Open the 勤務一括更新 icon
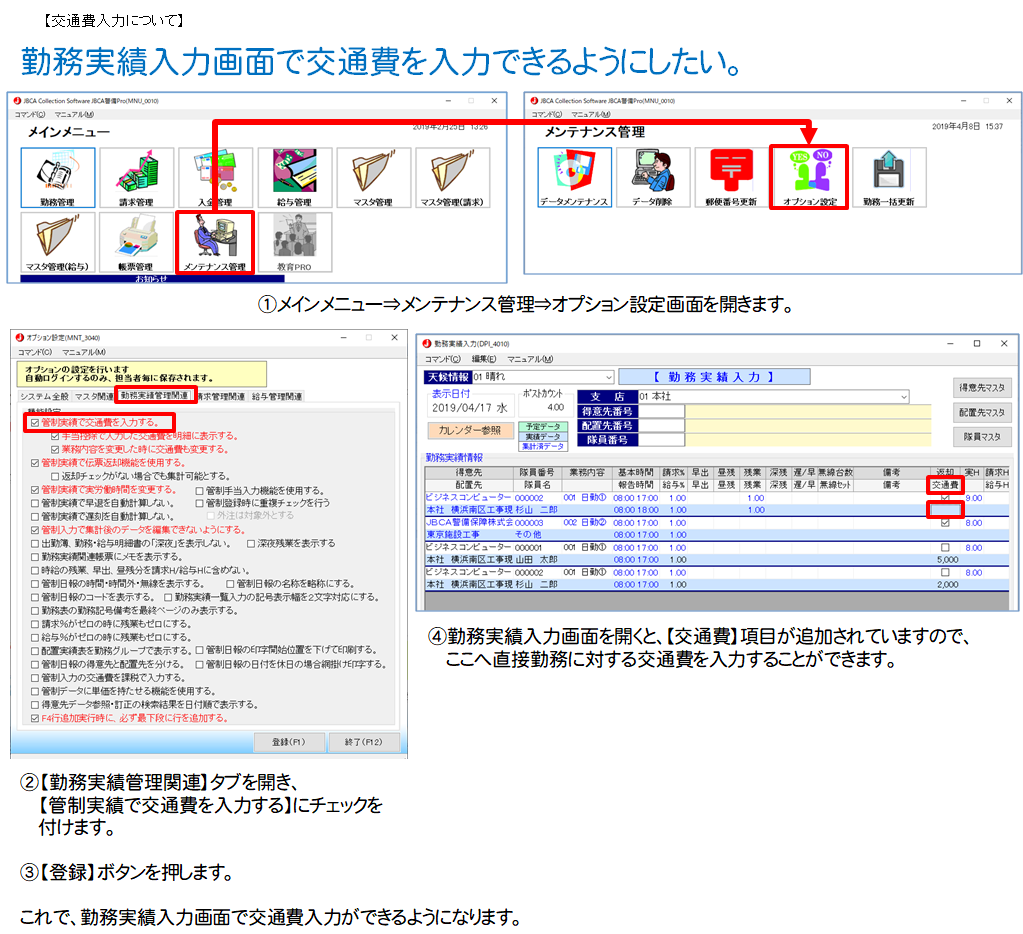This screenshot has width=1023, height=934. [887, 177]
